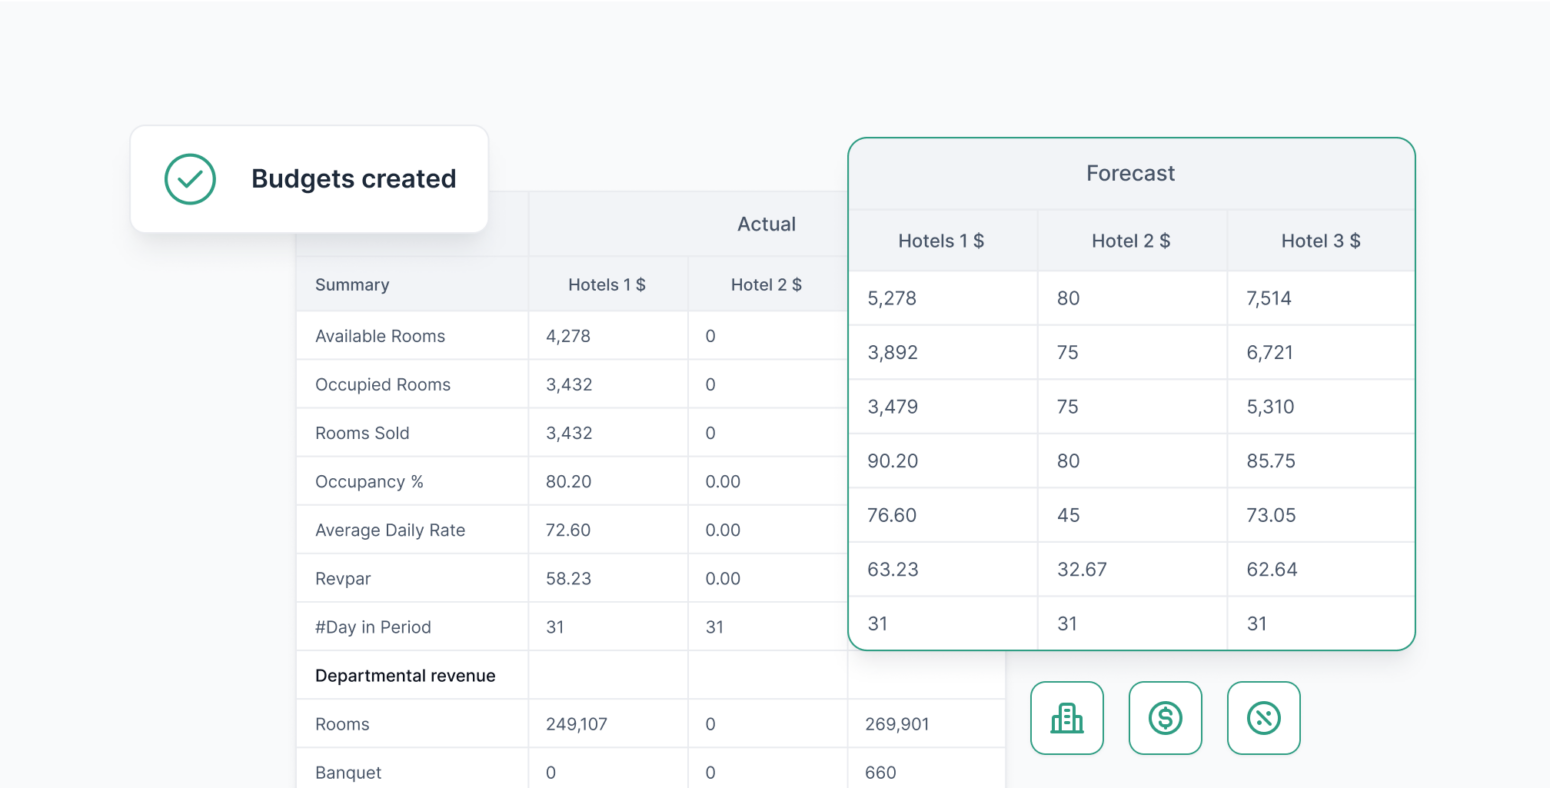This screenshot has width=1550, height=788.
Task: Click the 63.23 forecast cell
Action: tap(943, 569)
